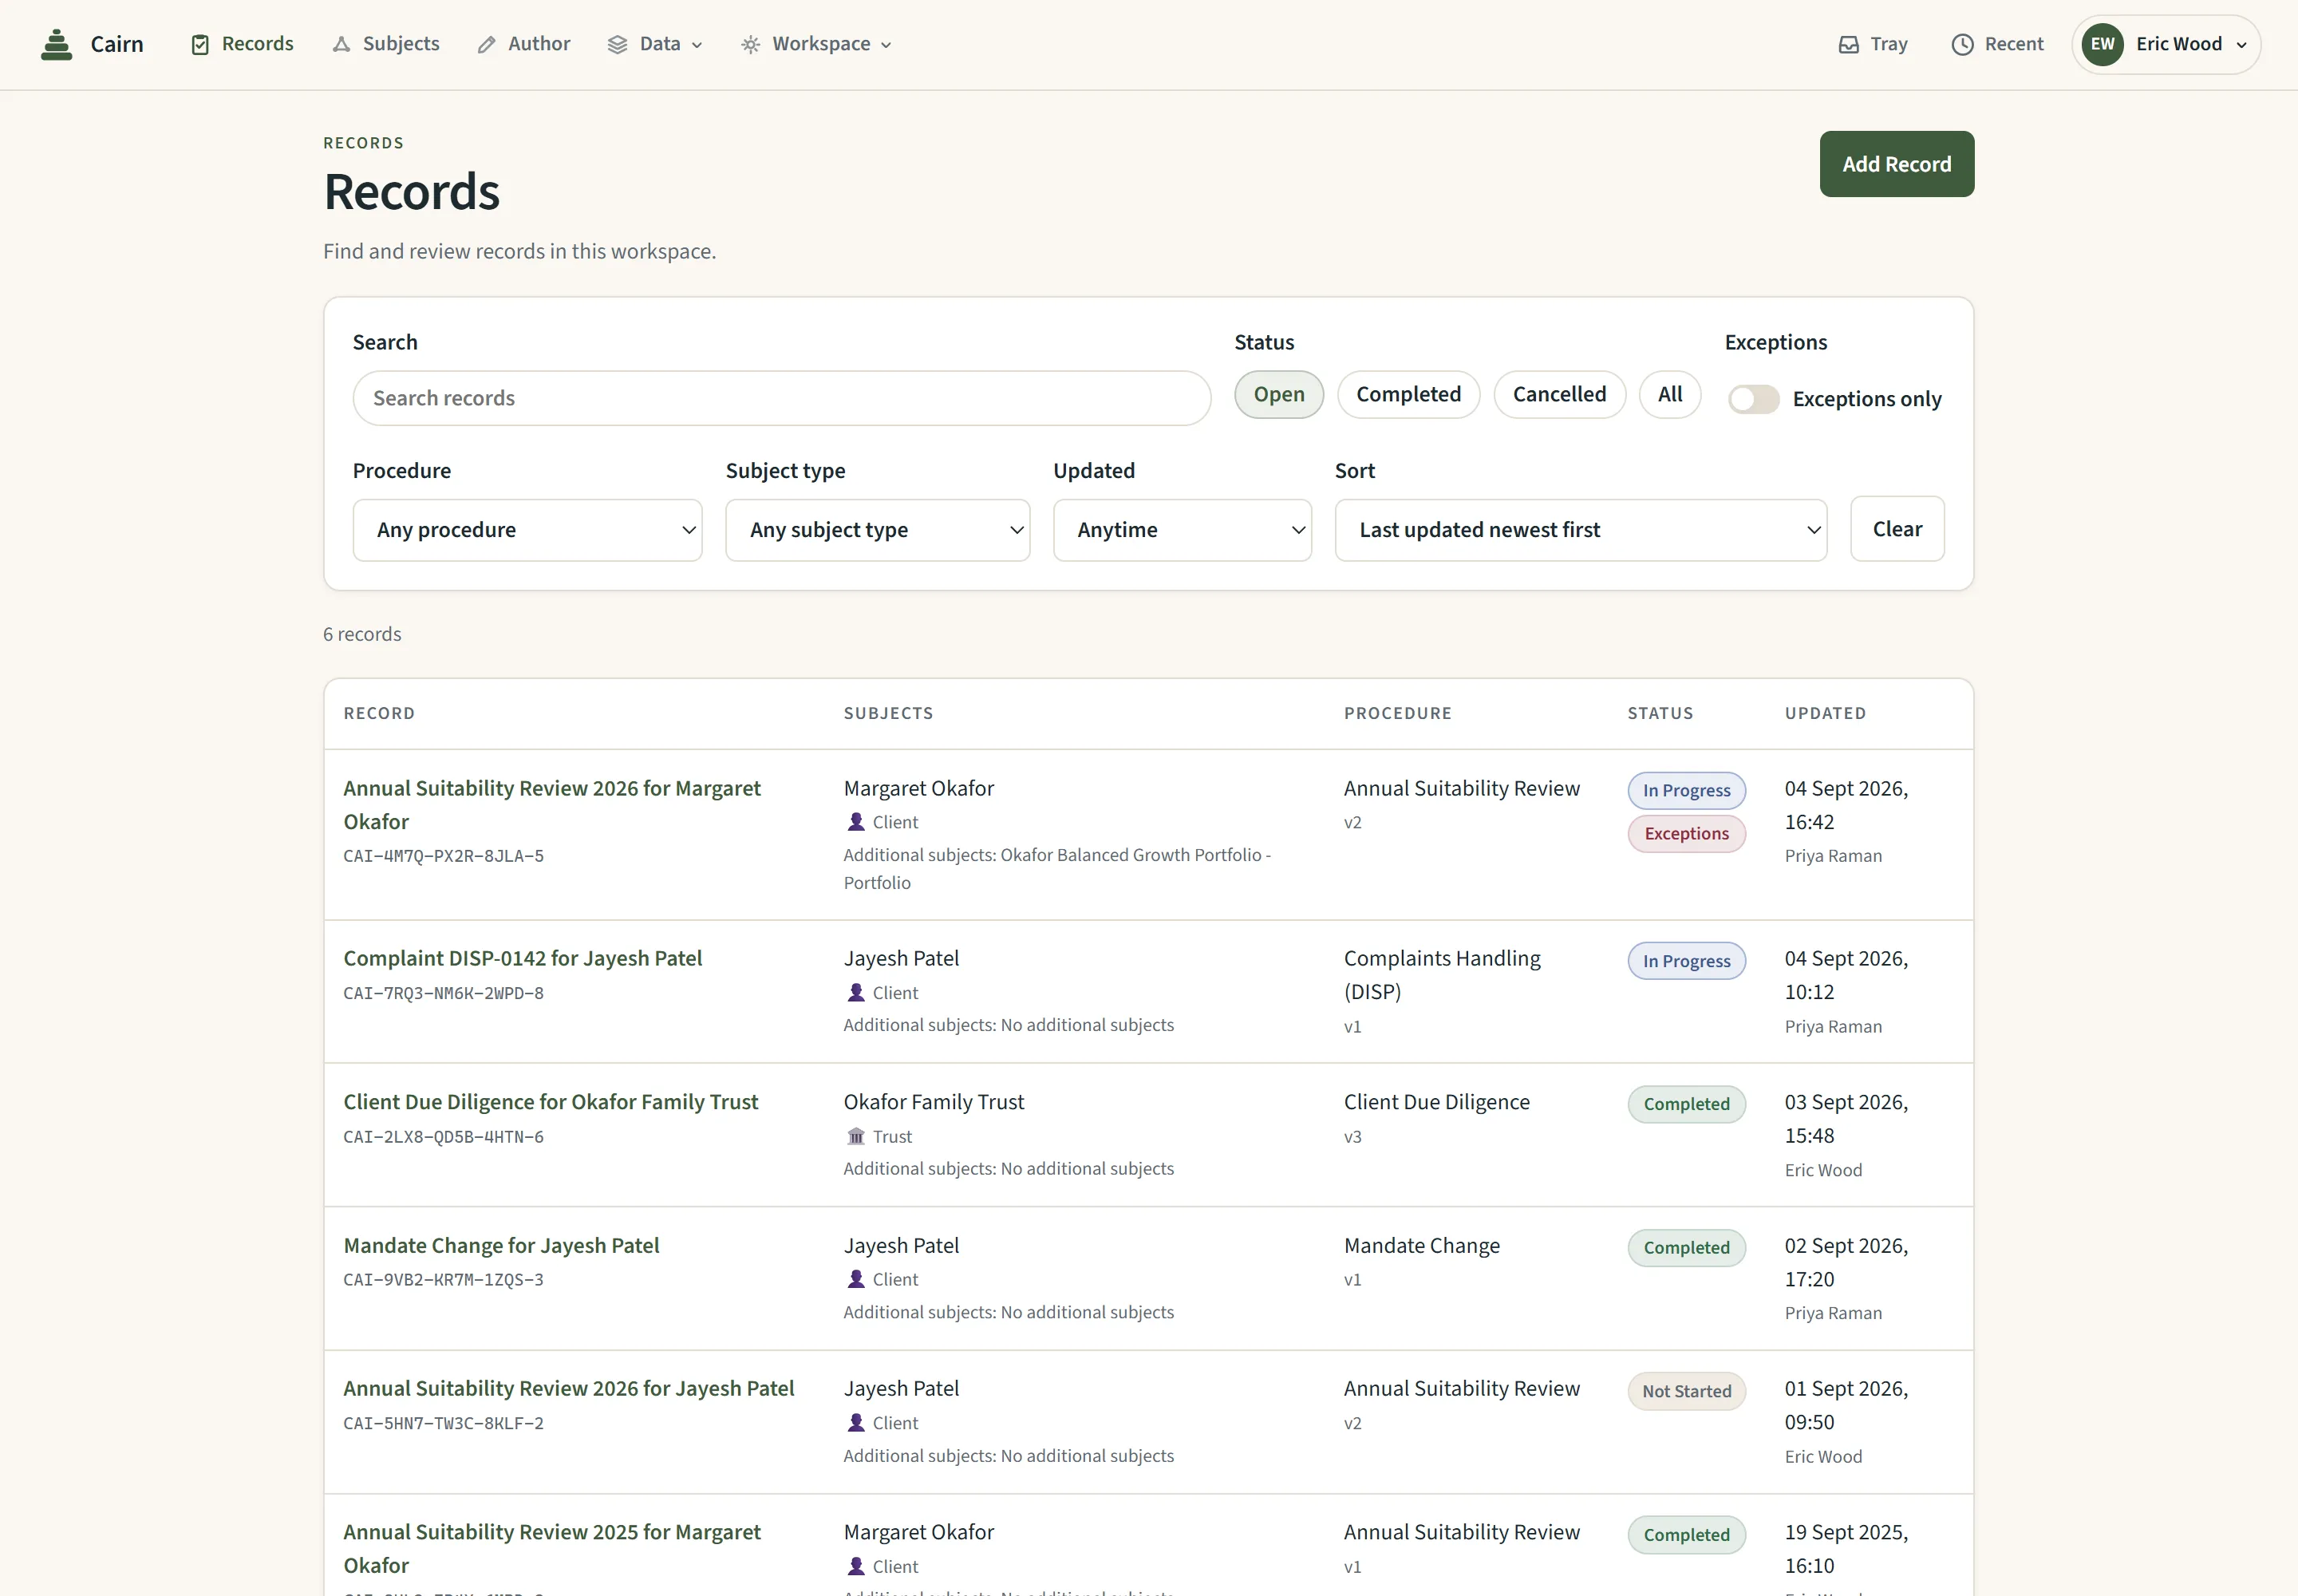The image size is (2298, 1596).
Task: Open the Tray nav item
Action: point(1873,44)
